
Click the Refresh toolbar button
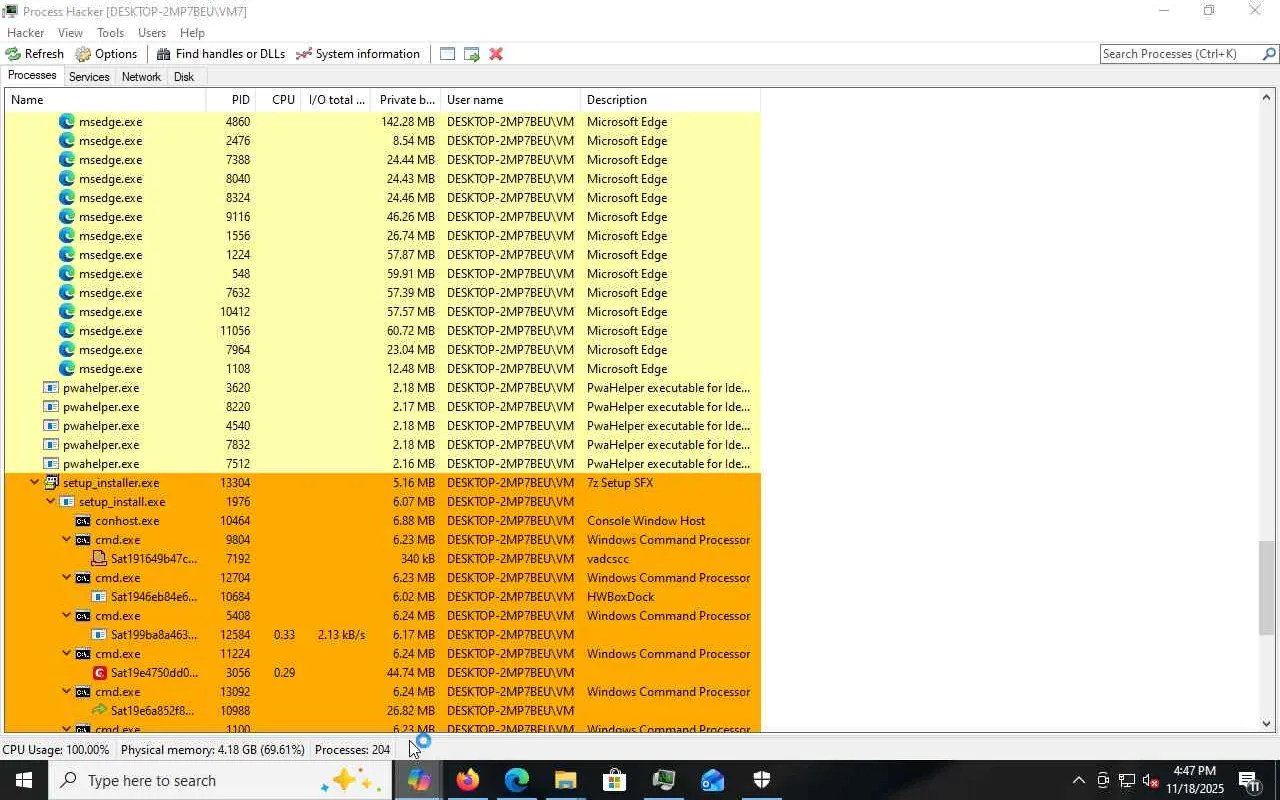tap(35, 54)
